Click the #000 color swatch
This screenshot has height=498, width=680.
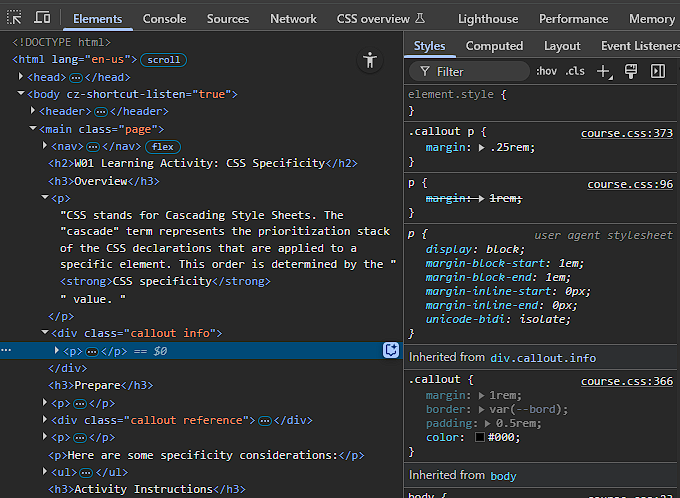[479, 437]
